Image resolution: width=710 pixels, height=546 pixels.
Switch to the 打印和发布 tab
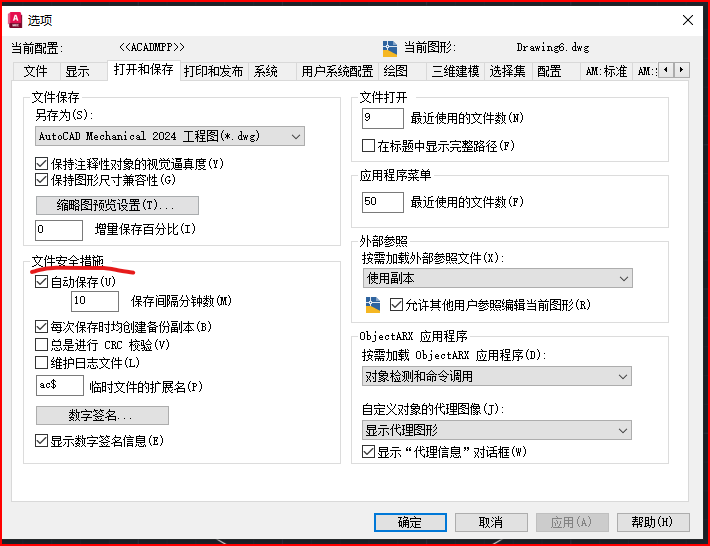tap(213, 72)
